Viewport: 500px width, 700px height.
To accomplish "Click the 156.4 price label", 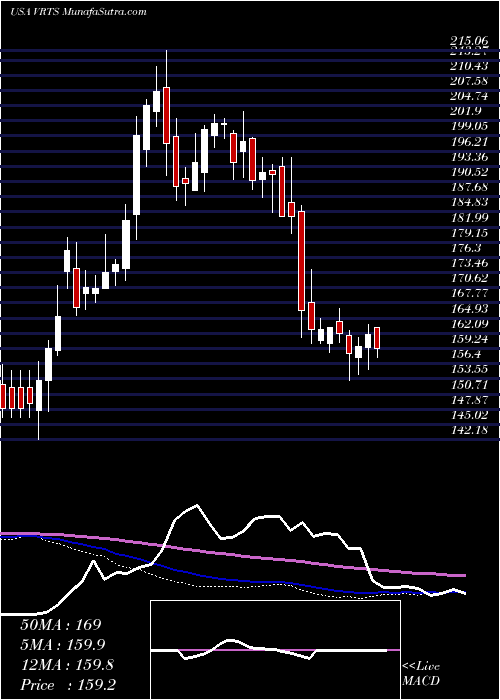I will click(x=467, y=354).
